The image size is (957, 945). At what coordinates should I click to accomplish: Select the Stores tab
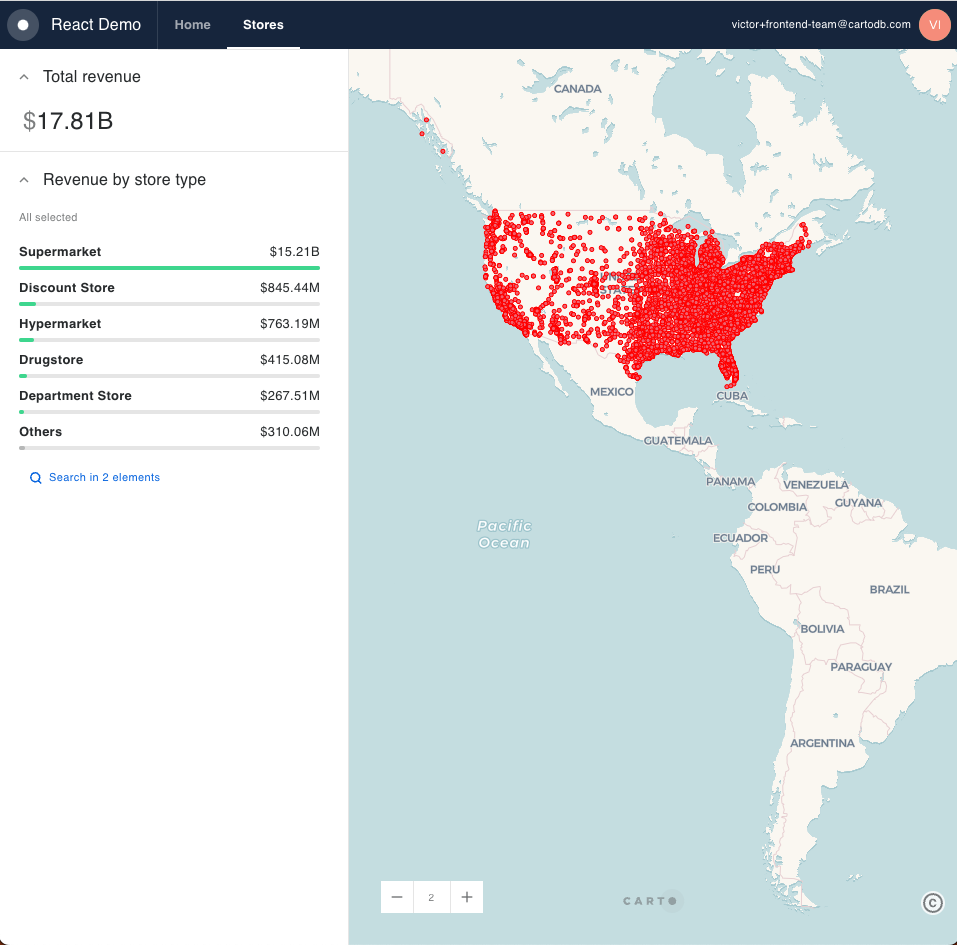pyautogui.click(x=263, y=25)
